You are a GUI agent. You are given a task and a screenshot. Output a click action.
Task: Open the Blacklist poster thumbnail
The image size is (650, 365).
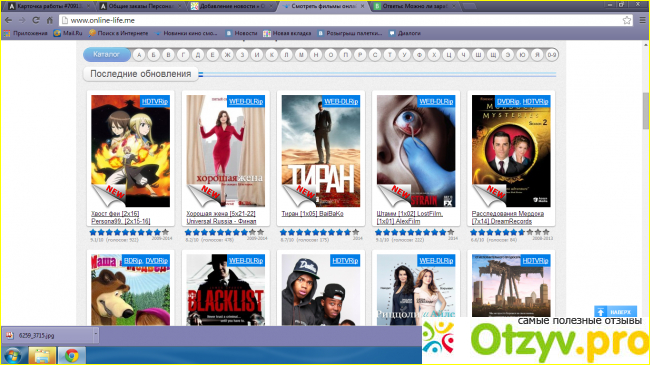pos(226,290)
